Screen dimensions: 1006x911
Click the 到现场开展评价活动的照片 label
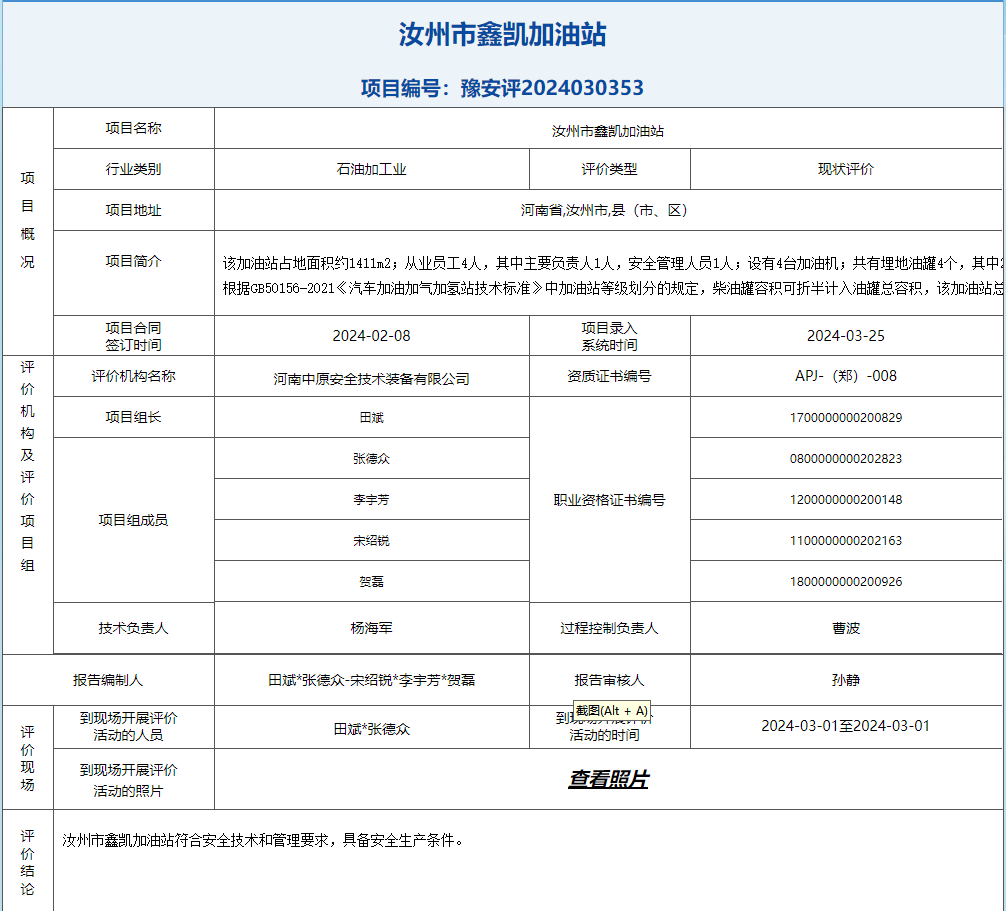pyautogui.click(x=128, y=780)
